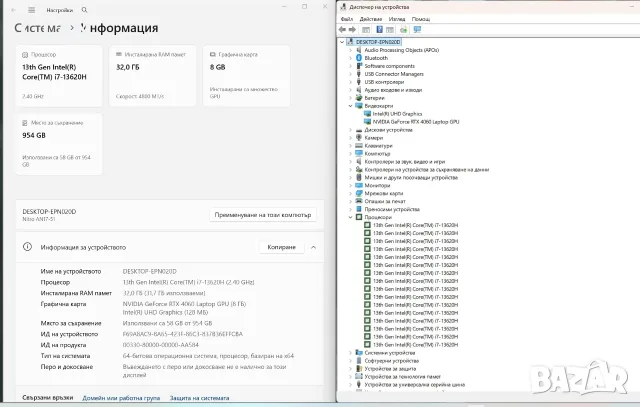Click the info circle icon beside Информация за устройството
The width and height of the screenshot is (640, 407).
pos(27,247)
